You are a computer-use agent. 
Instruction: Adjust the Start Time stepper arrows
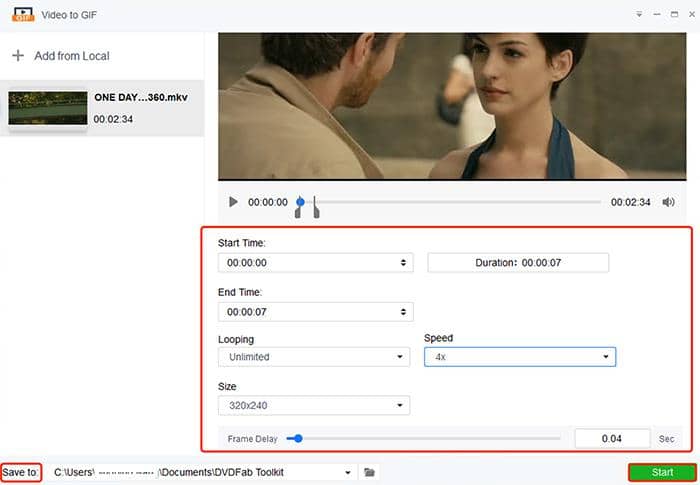pyautogui.click(x=403, y=263)
